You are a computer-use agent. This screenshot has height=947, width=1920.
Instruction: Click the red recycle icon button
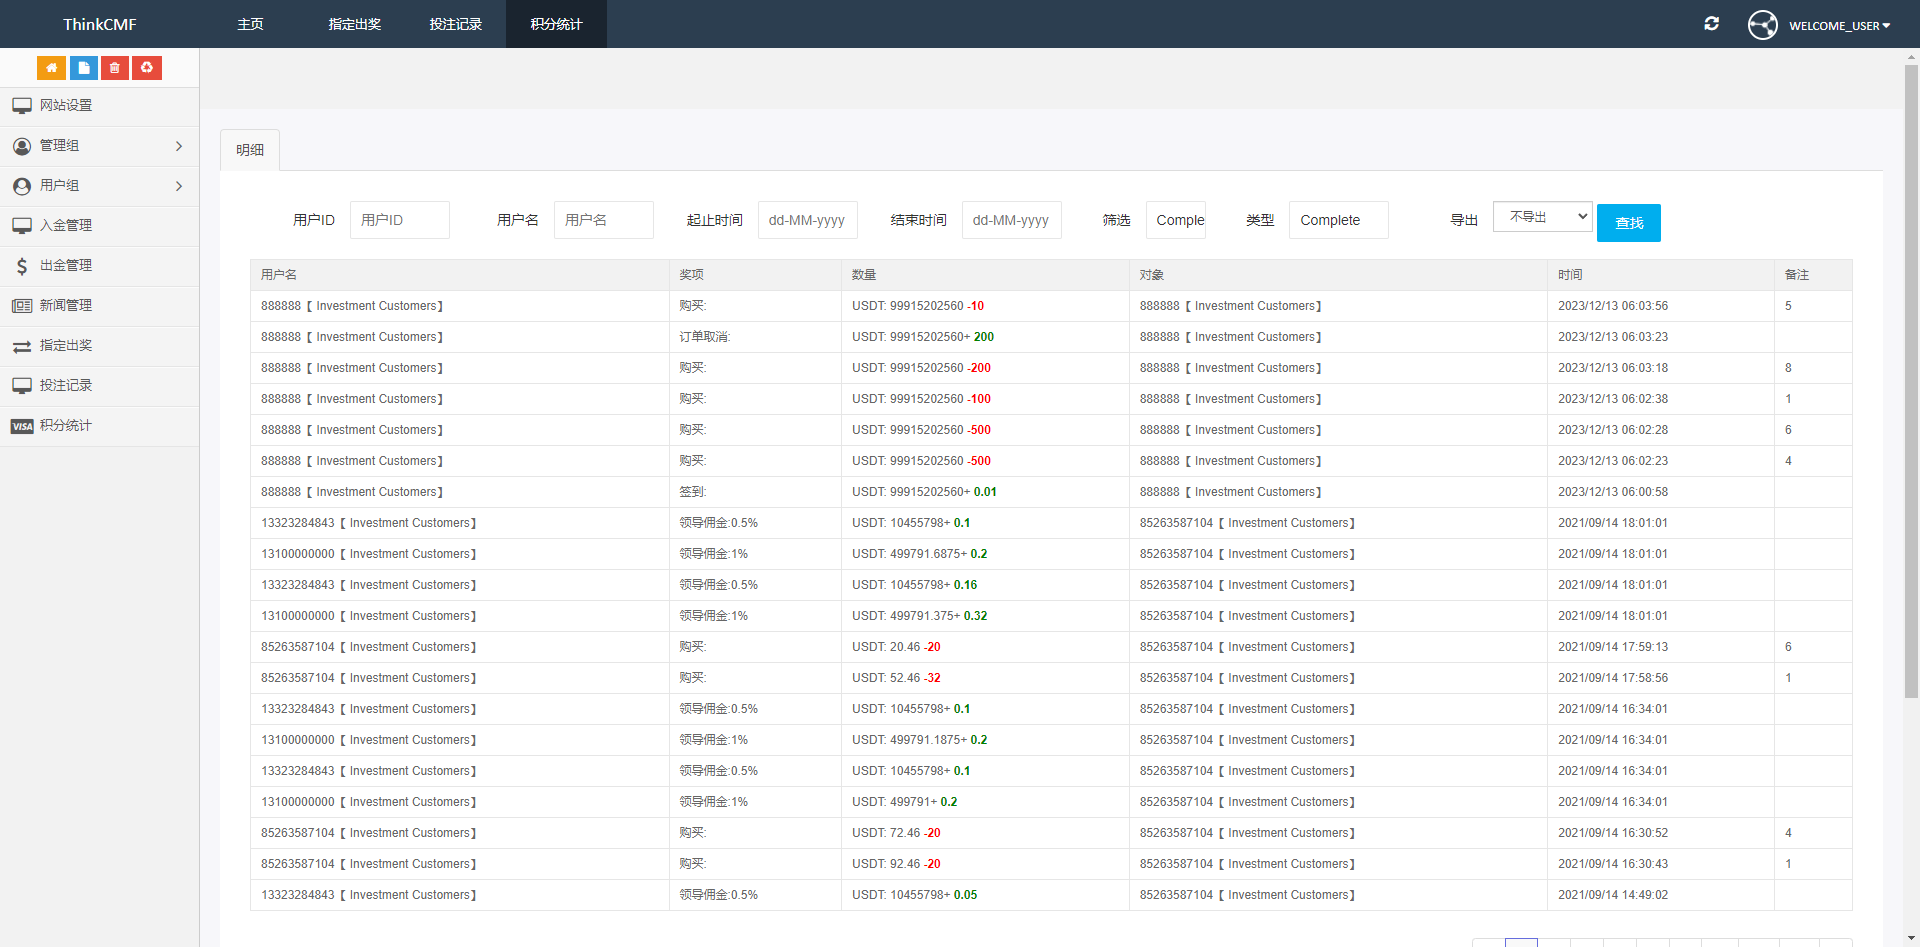coord(147,68)
